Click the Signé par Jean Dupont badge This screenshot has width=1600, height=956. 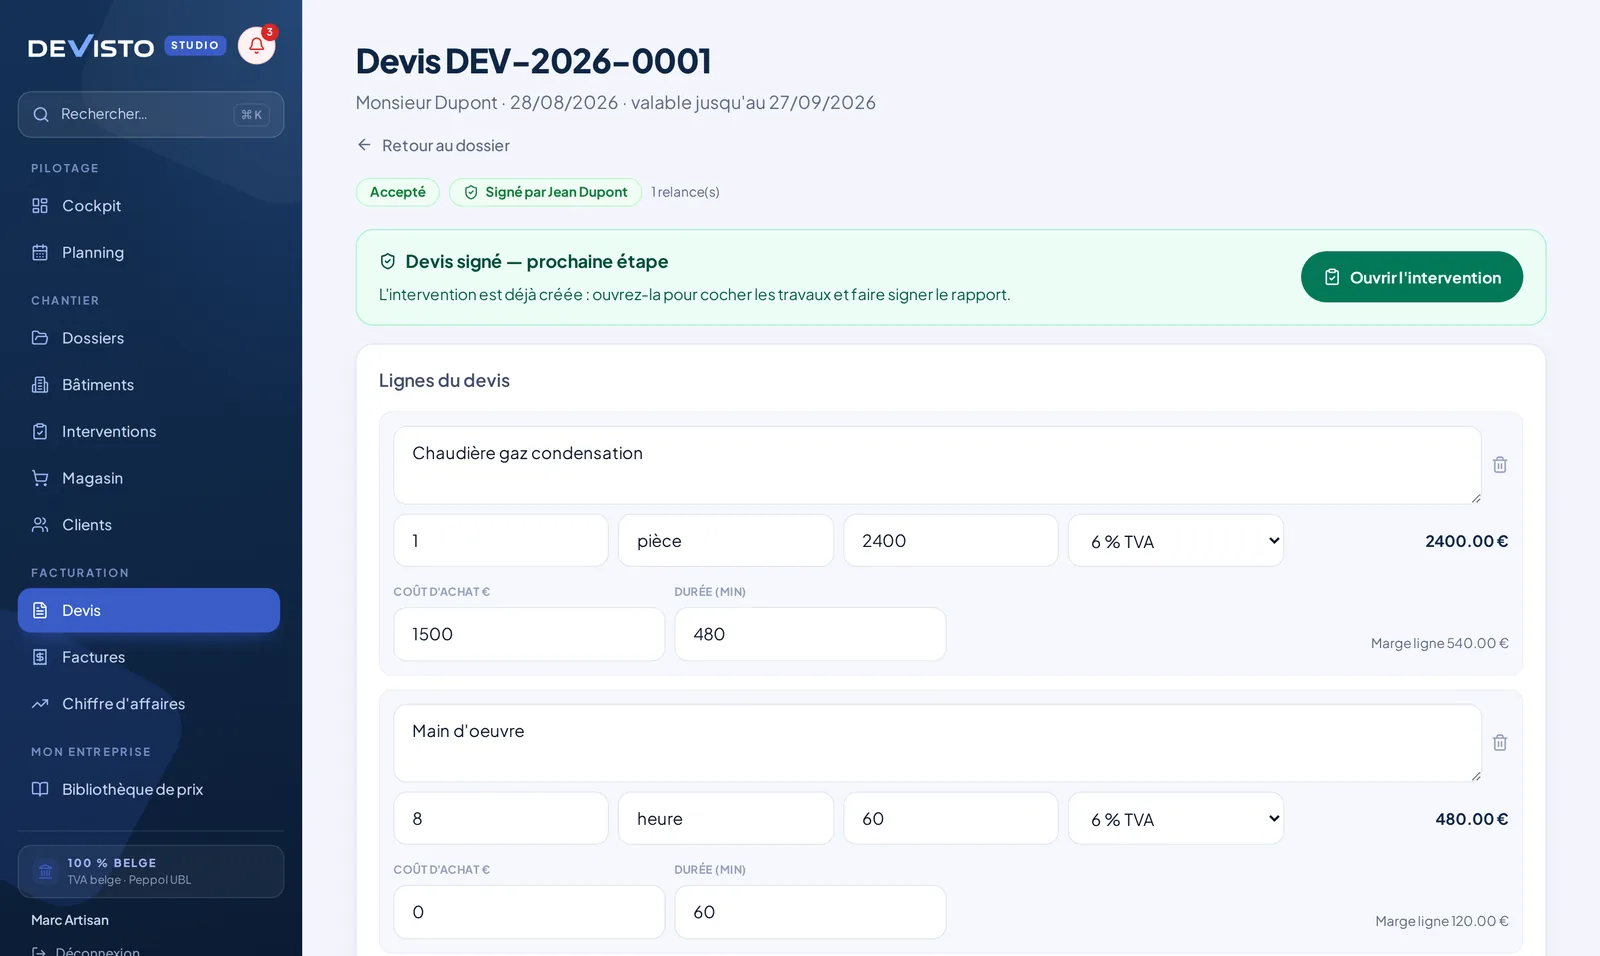coord(545,192)
